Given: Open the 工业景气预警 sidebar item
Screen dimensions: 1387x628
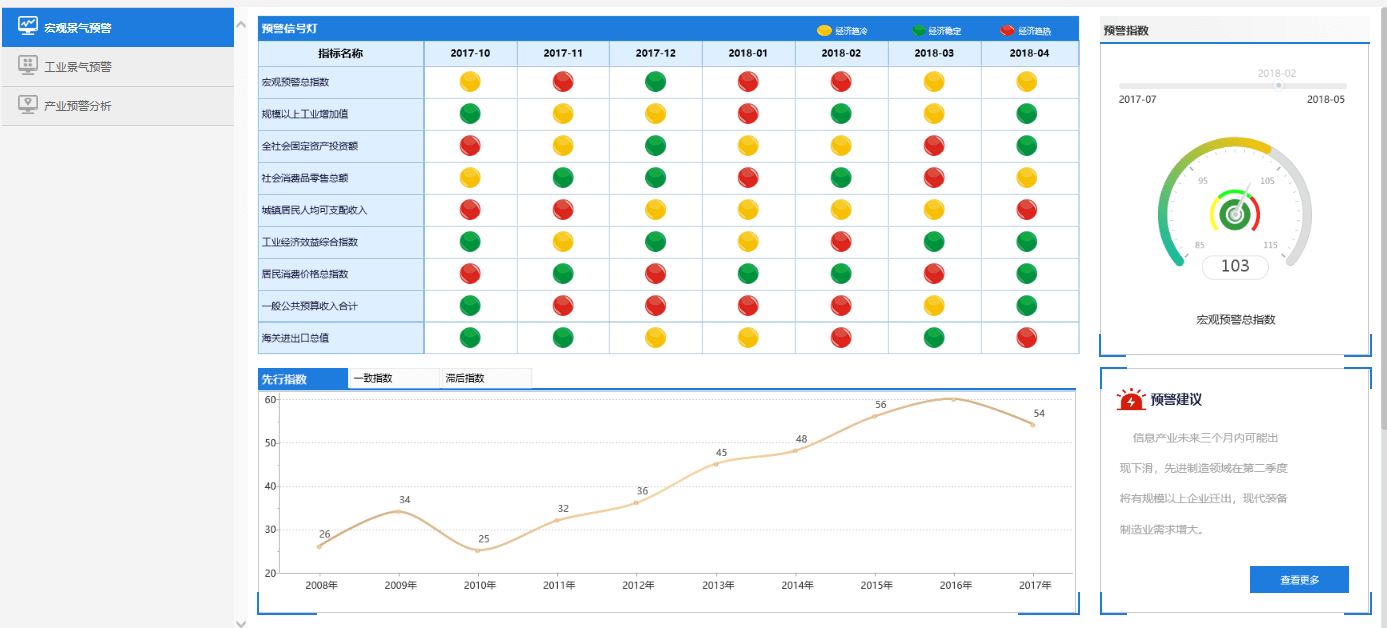Looking at the screenshot, I should click(117, 67).
